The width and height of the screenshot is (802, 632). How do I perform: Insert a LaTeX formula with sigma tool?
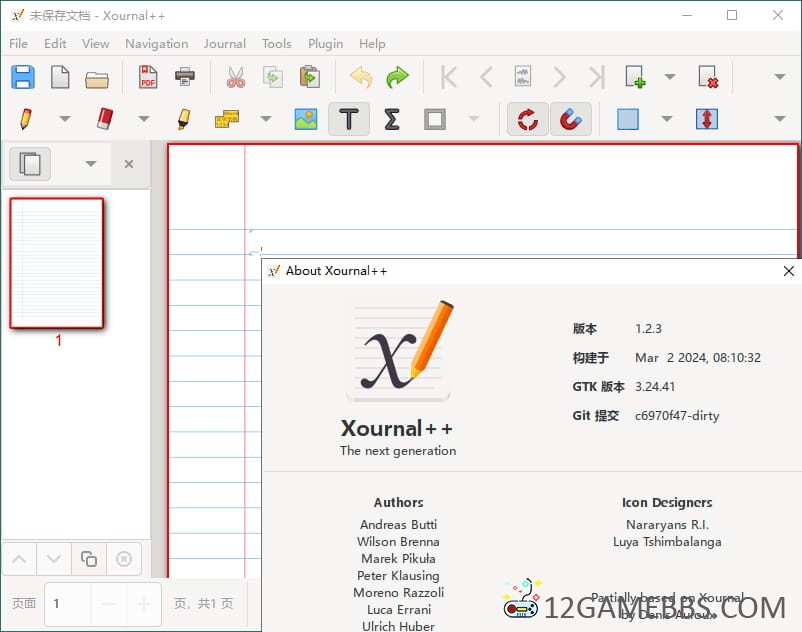pyautogui.click(x=392, y=119)
